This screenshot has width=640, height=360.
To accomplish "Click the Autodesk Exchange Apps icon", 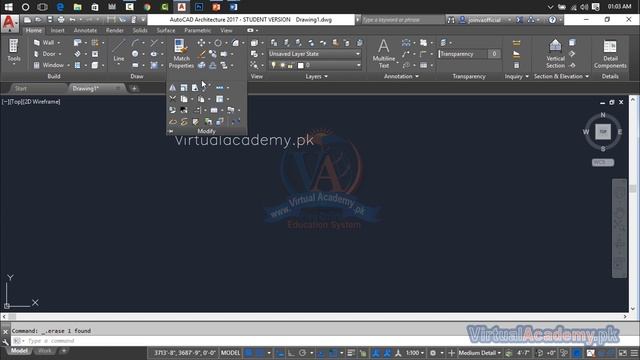I will [x=520, y=20].
